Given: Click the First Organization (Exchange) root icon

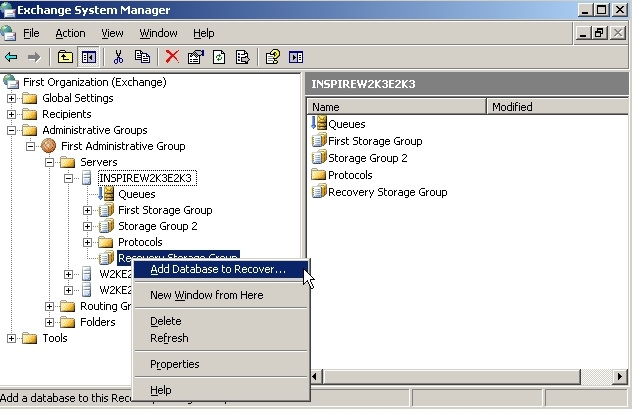Looking at the screenshot, I should click(11, 82).
